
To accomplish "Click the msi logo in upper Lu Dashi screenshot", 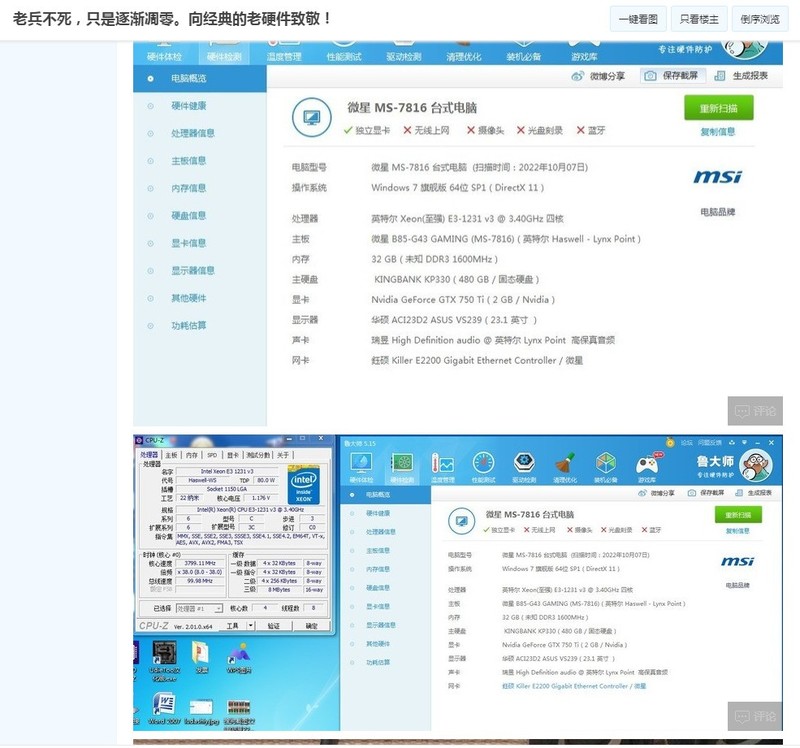I will tap(717, 177).
